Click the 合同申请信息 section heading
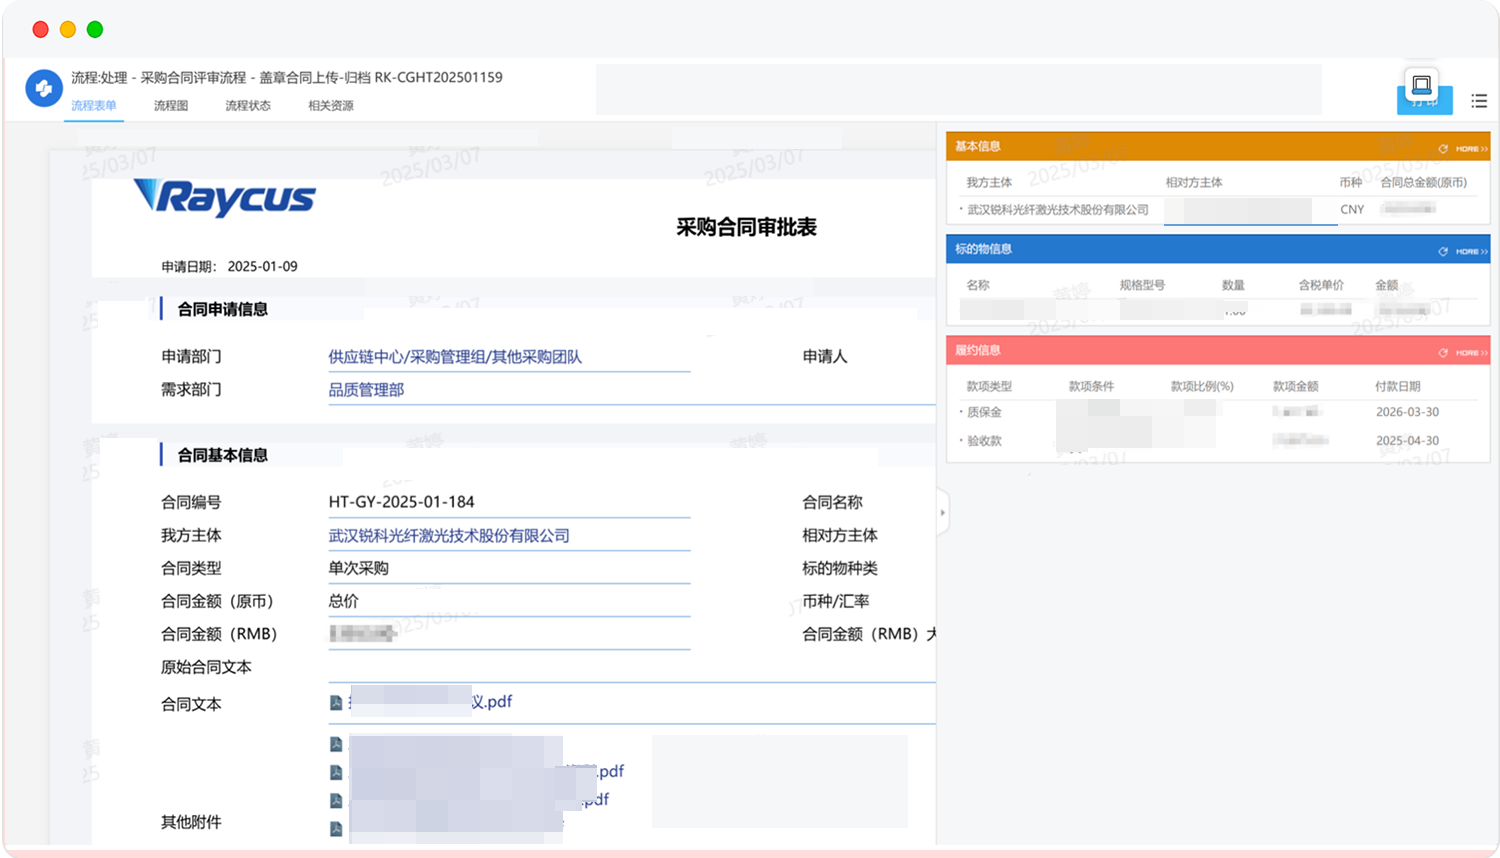This screenshot has height=858, width=1500. tap(222, 309)
